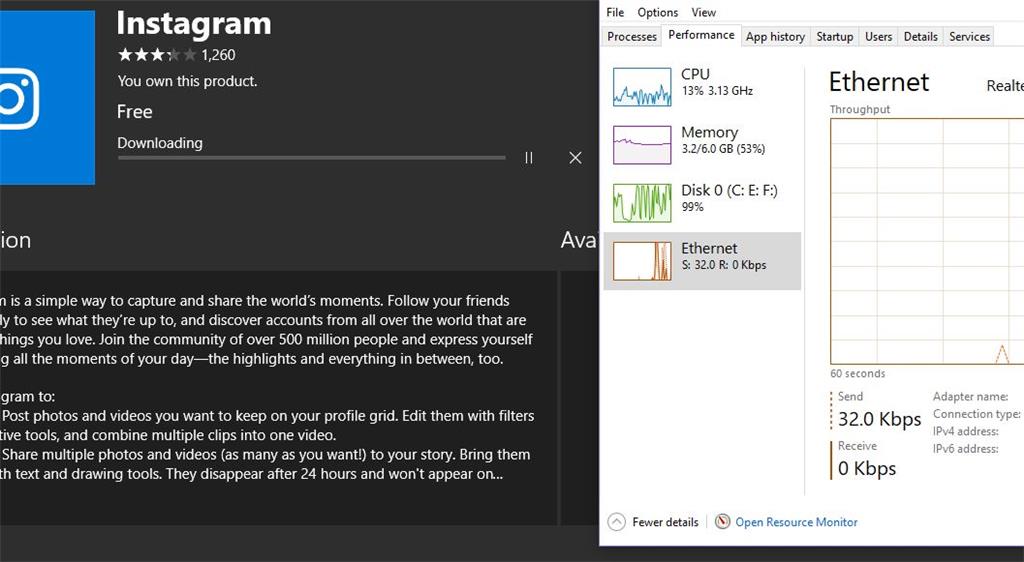Viewport: 1024px width, 562px height.
Task: Click the Ethernet S: 32.0 R: 0 Kbps entry
Action: click(x=702, y=261)
